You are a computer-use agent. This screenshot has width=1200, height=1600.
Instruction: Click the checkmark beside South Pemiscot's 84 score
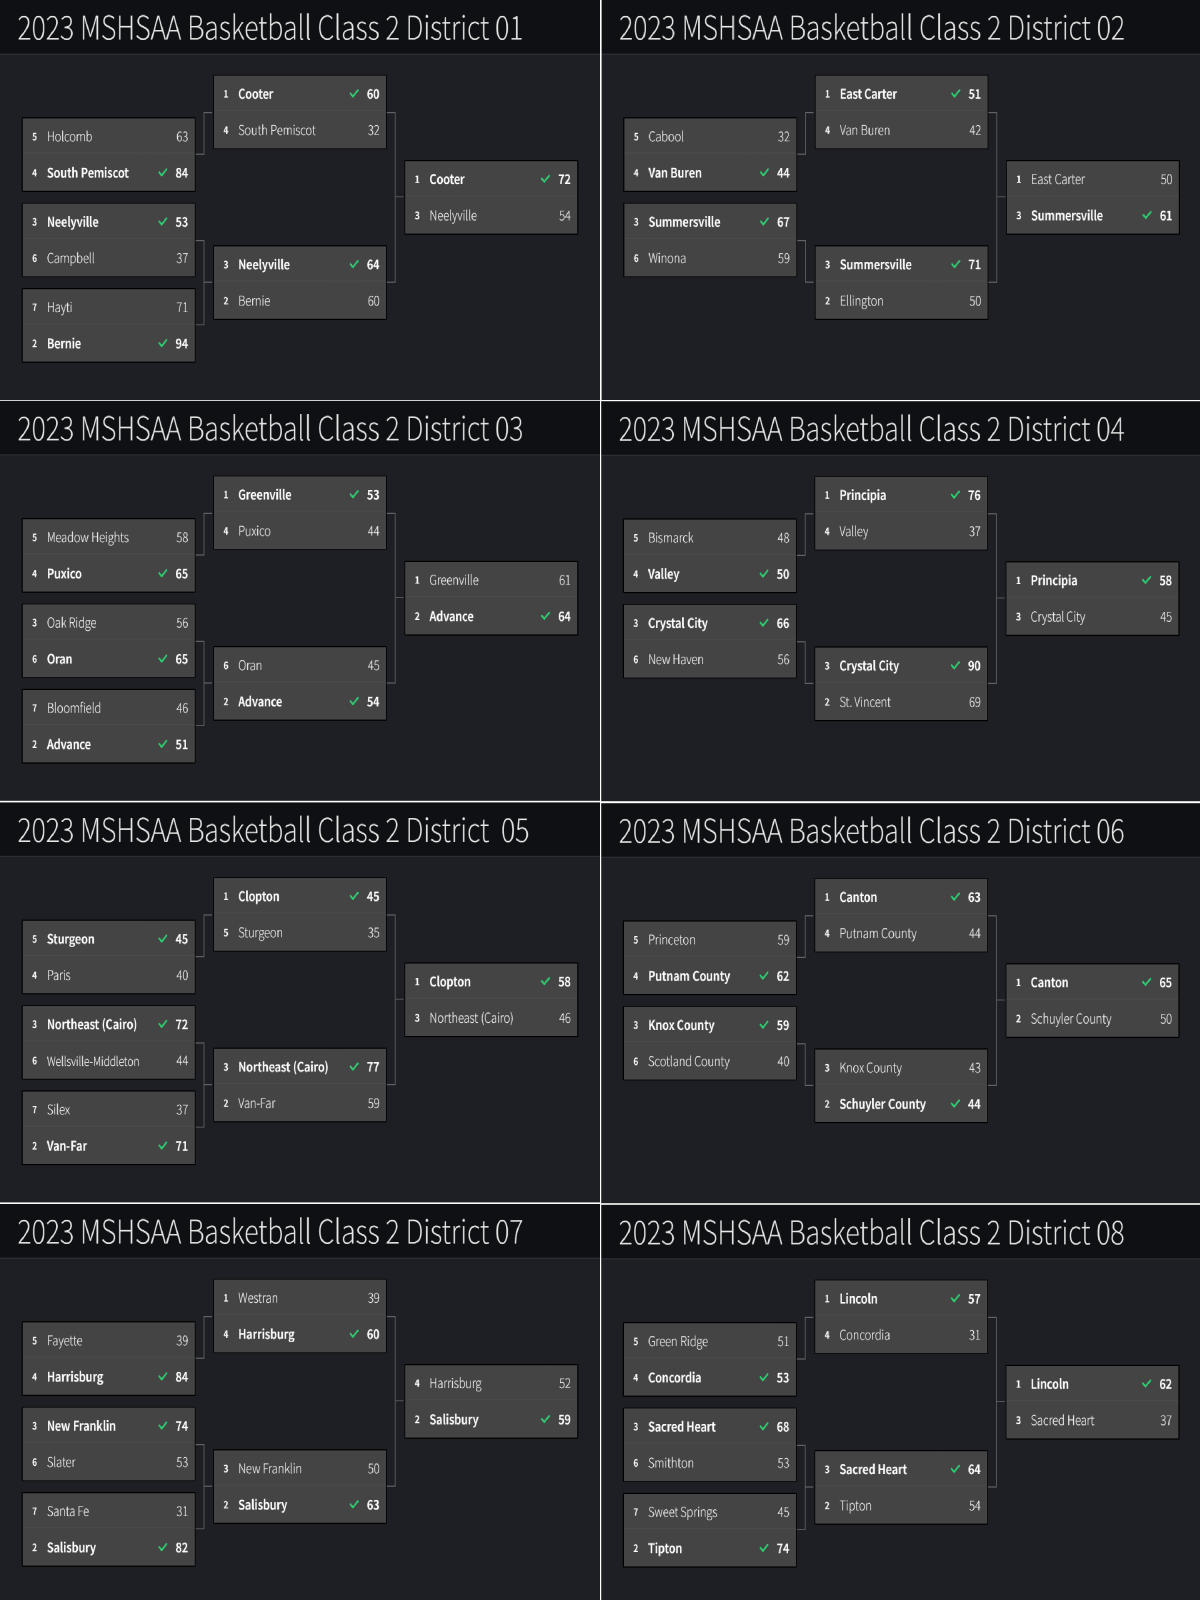[x=162, y=172]
